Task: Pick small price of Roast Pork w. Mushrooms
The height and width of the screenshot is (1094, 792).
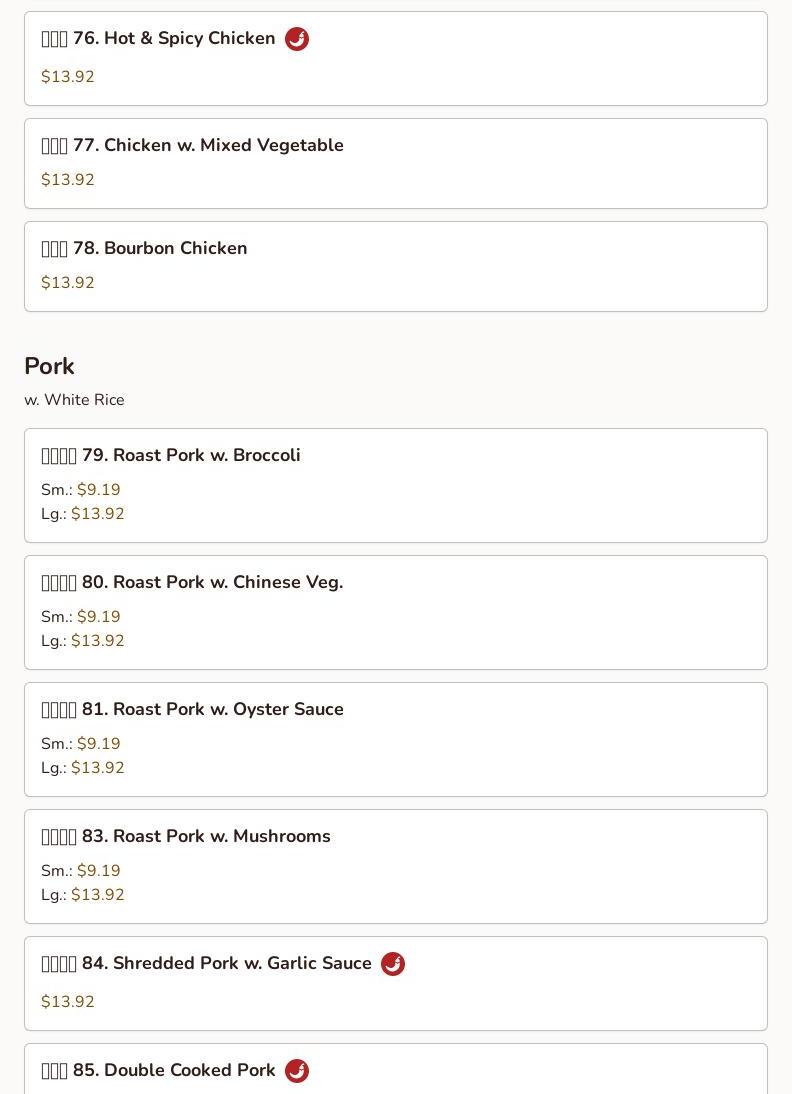Action: click(98, 871)
